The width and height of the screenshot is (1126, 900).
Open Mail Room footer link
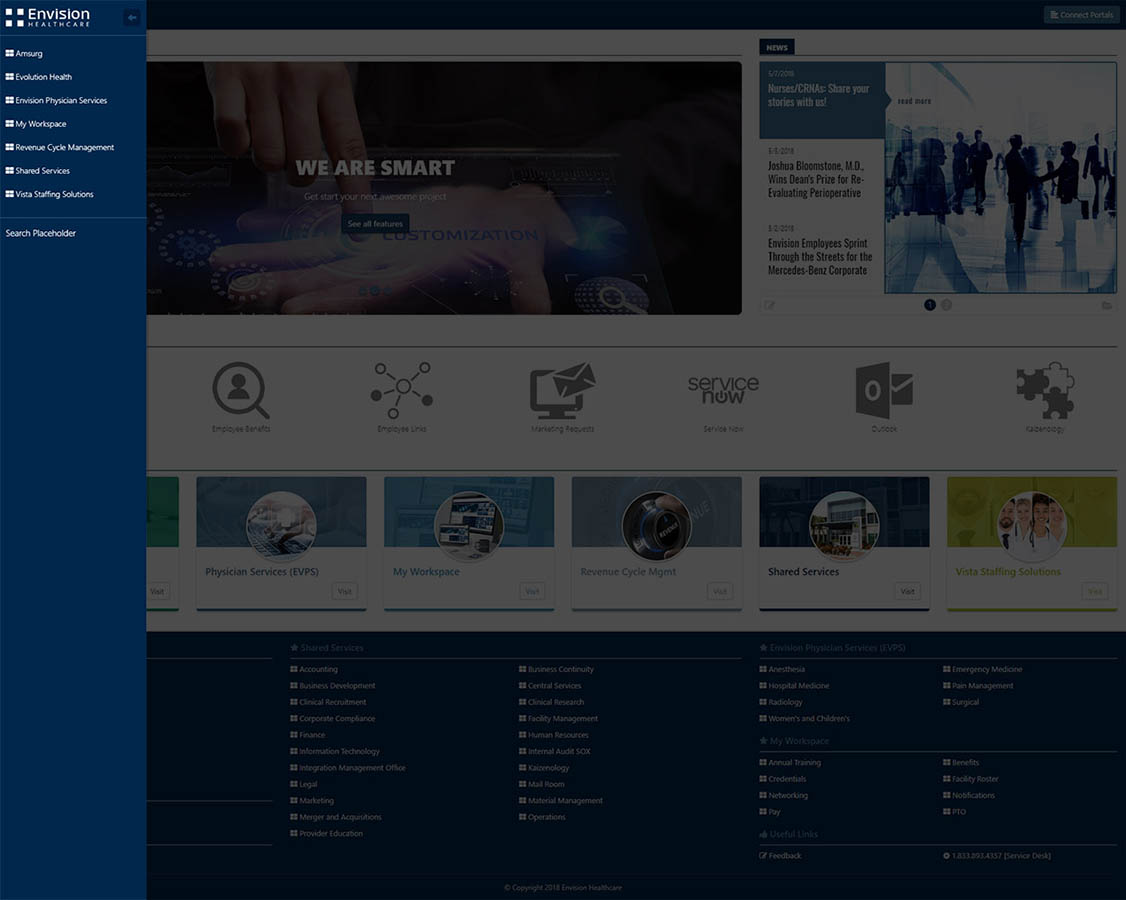click(542, 784)
